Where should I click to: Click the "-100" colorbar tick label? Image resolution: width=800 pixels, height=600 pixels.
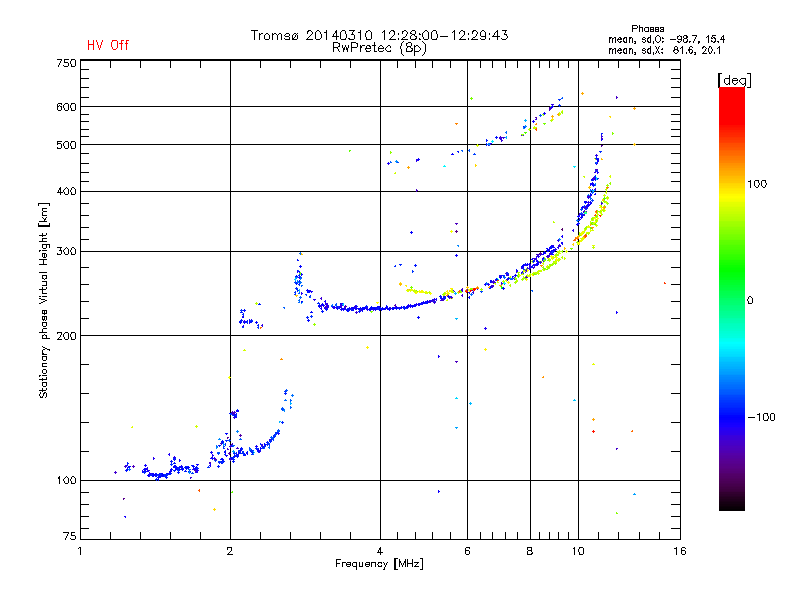[761, 417]
